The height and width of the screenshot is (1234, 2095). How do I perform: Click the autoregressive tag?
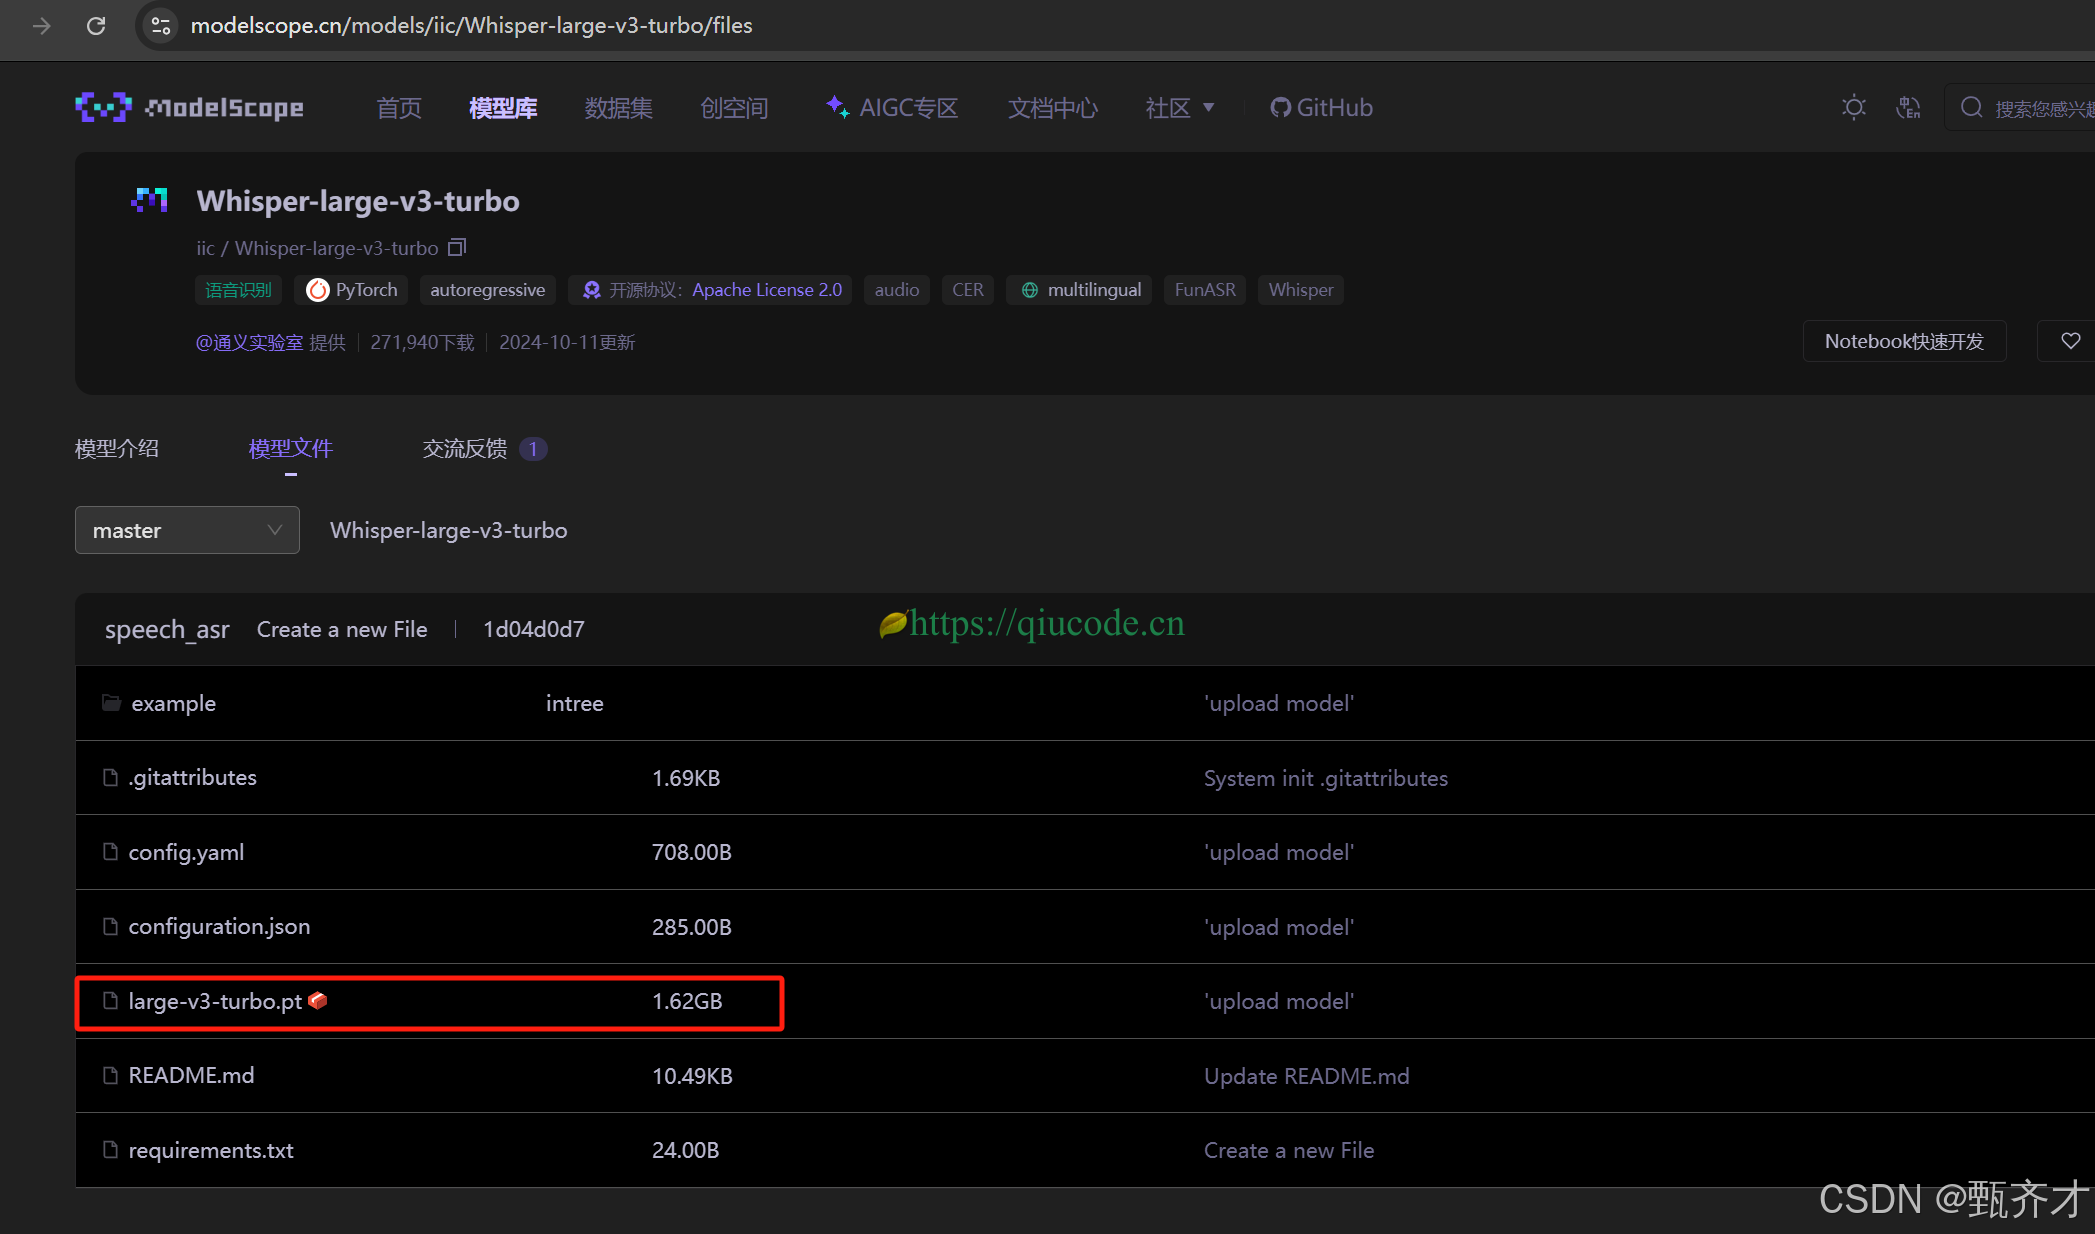click(488, 290)
